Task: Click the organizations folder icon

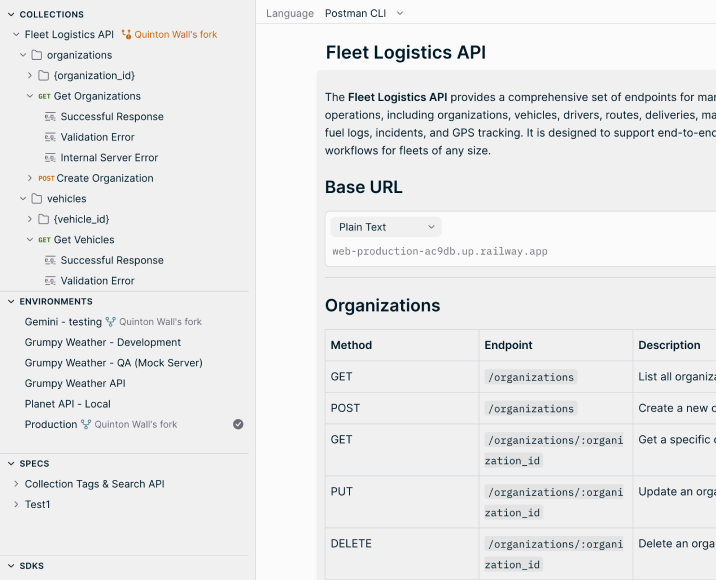Action: click(x=37, y=55)
